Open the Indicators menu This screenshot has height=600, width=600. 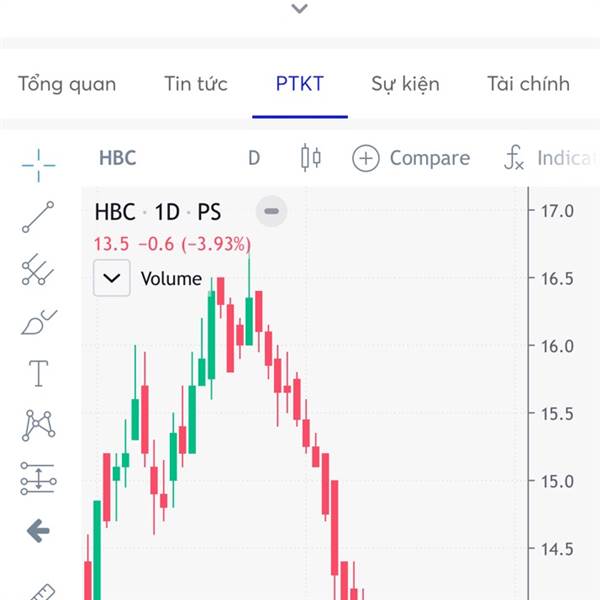coord(551,158)
